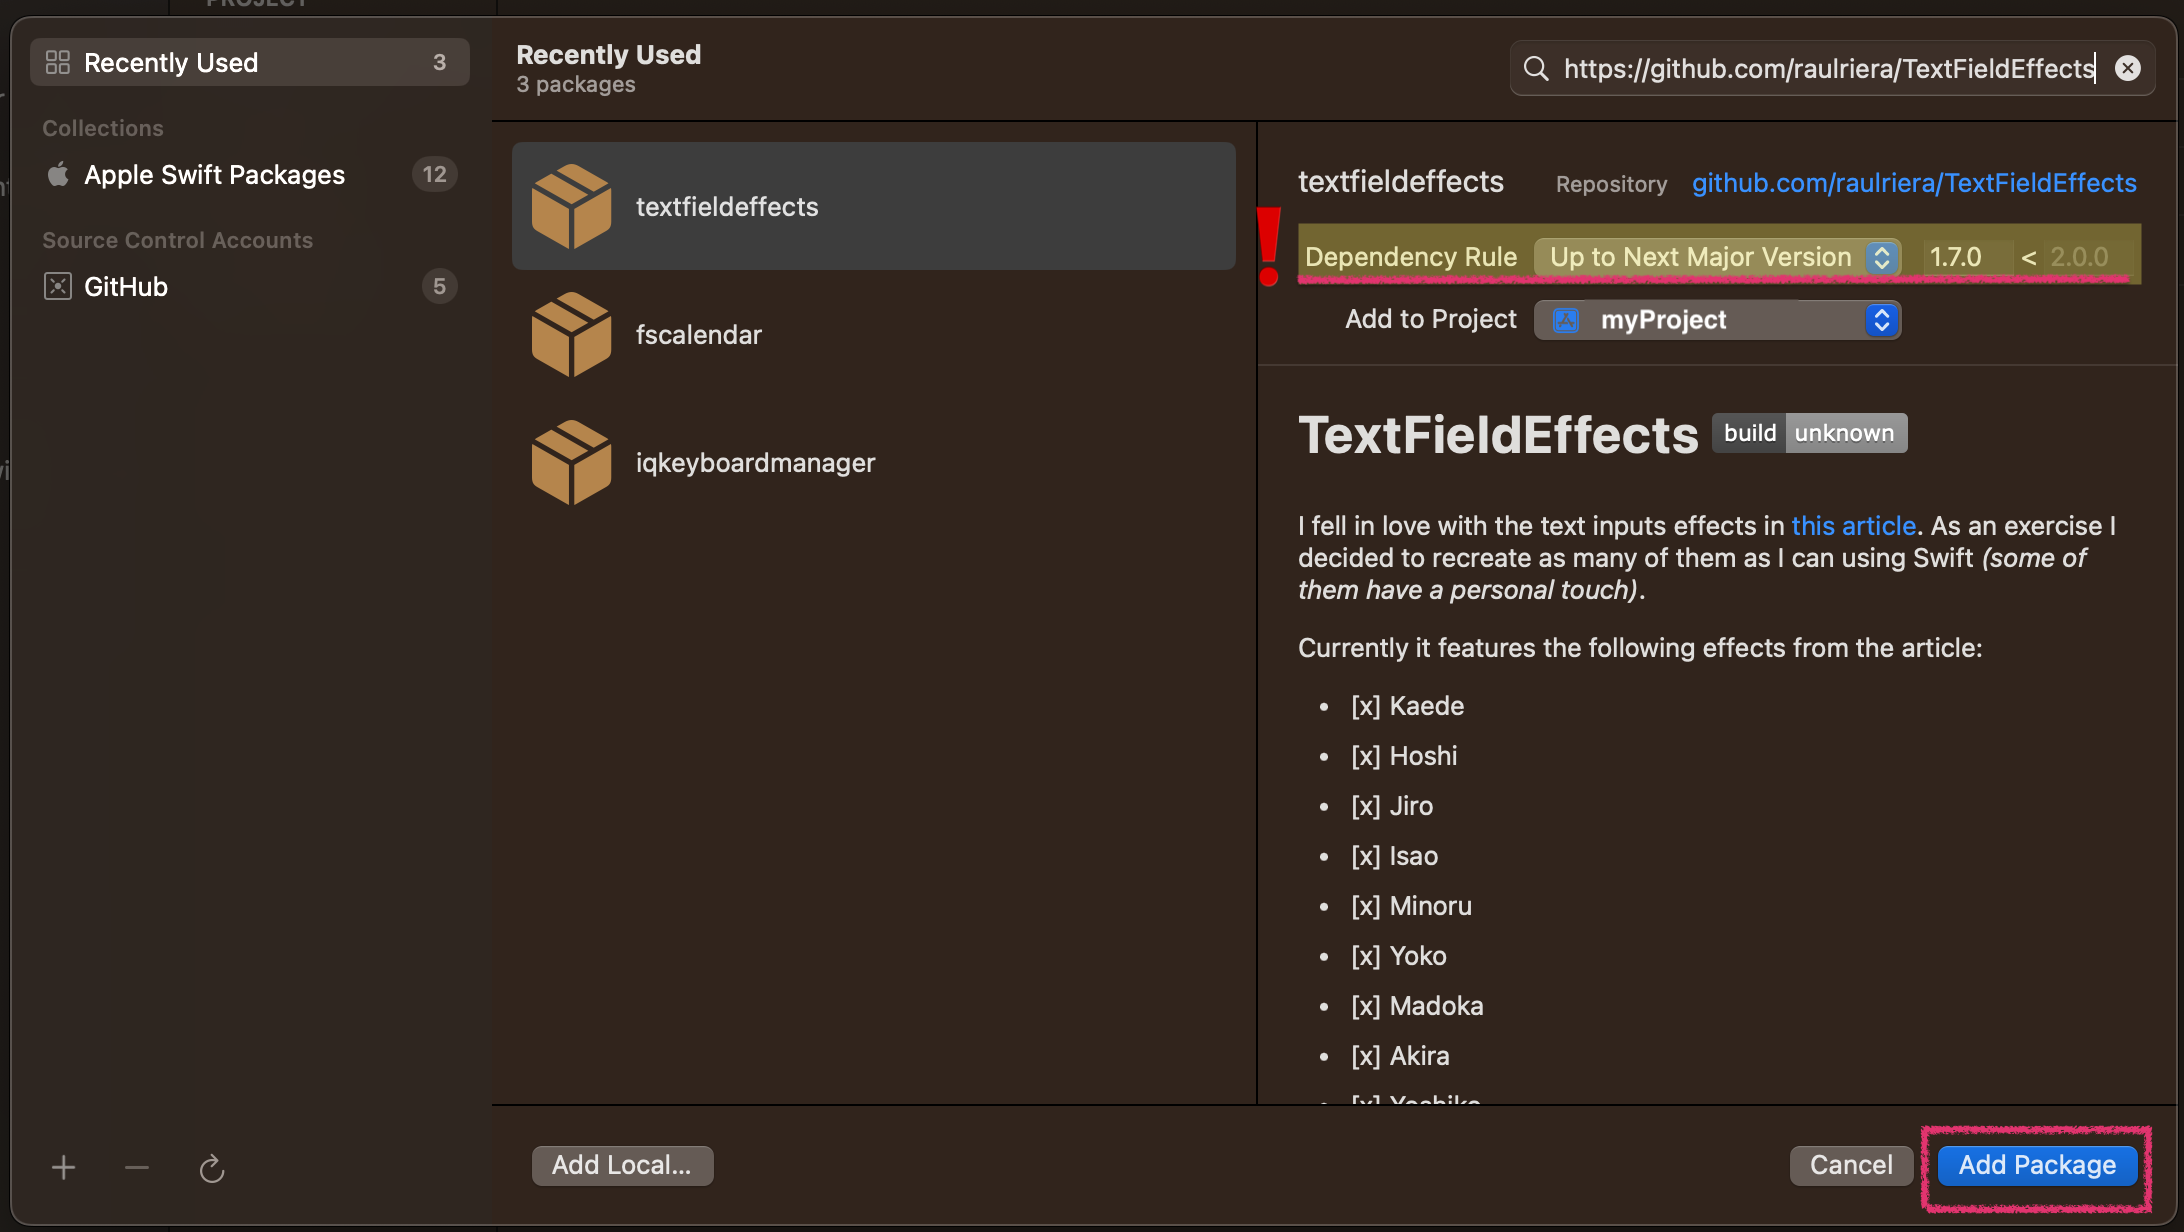Click the Apple logo icon

pyautogui.click(x=58, y=174)
